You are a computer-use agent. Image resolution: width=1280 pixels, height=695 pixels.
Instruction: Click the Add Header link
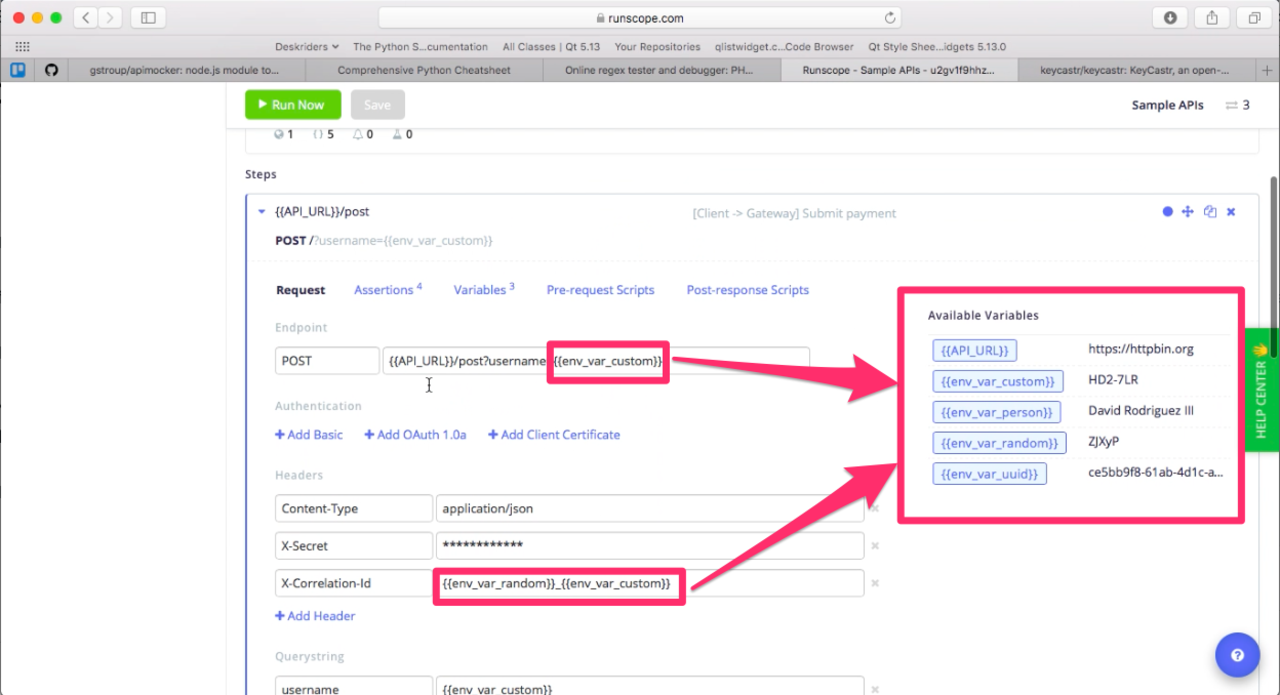[x=315, y=616]
